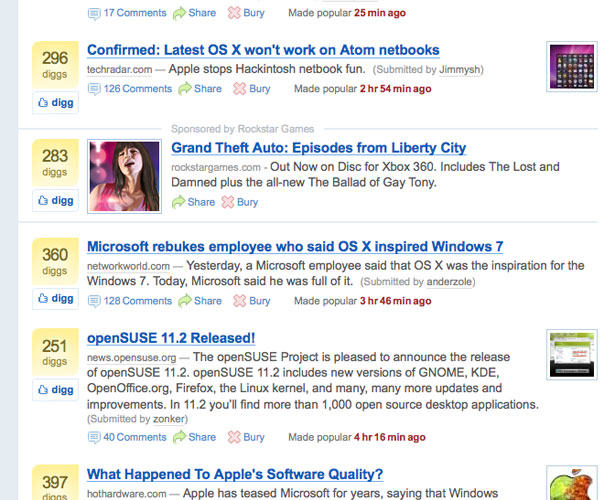
Task: Open 40 Comments link
Action: pyautogui.click(x=135, y=437)
